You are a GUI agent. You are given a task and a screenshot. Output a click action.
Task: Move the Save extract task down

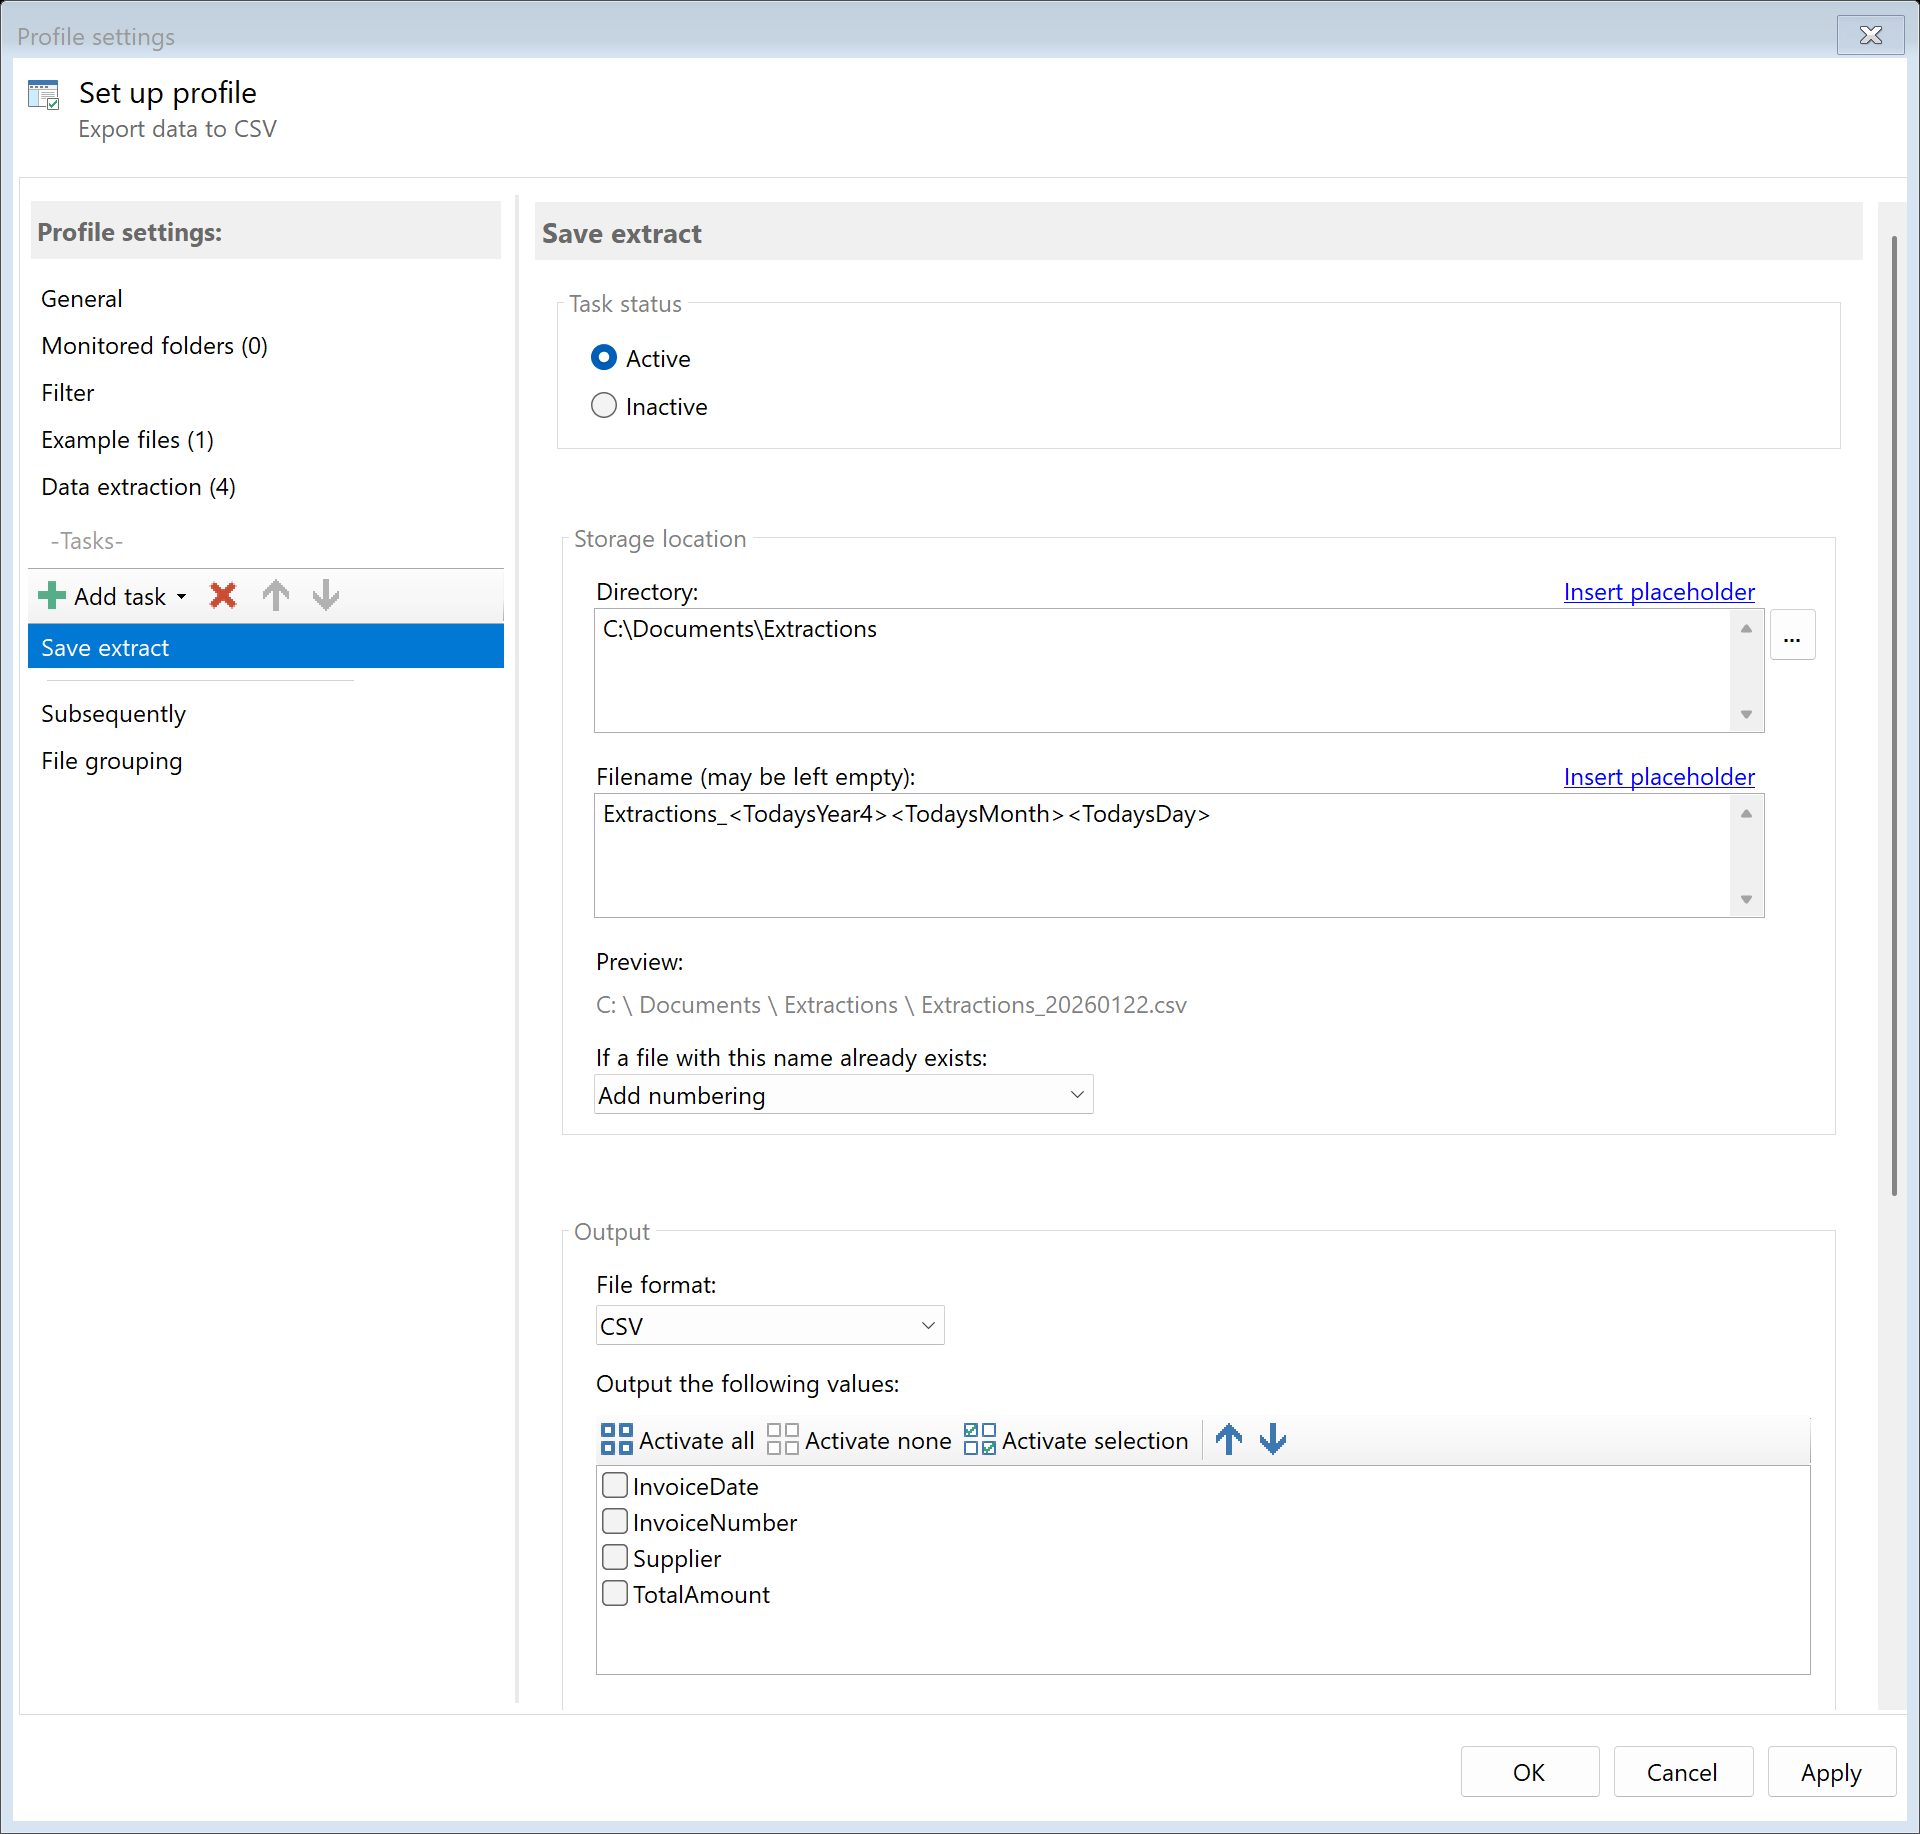(324, 595)
